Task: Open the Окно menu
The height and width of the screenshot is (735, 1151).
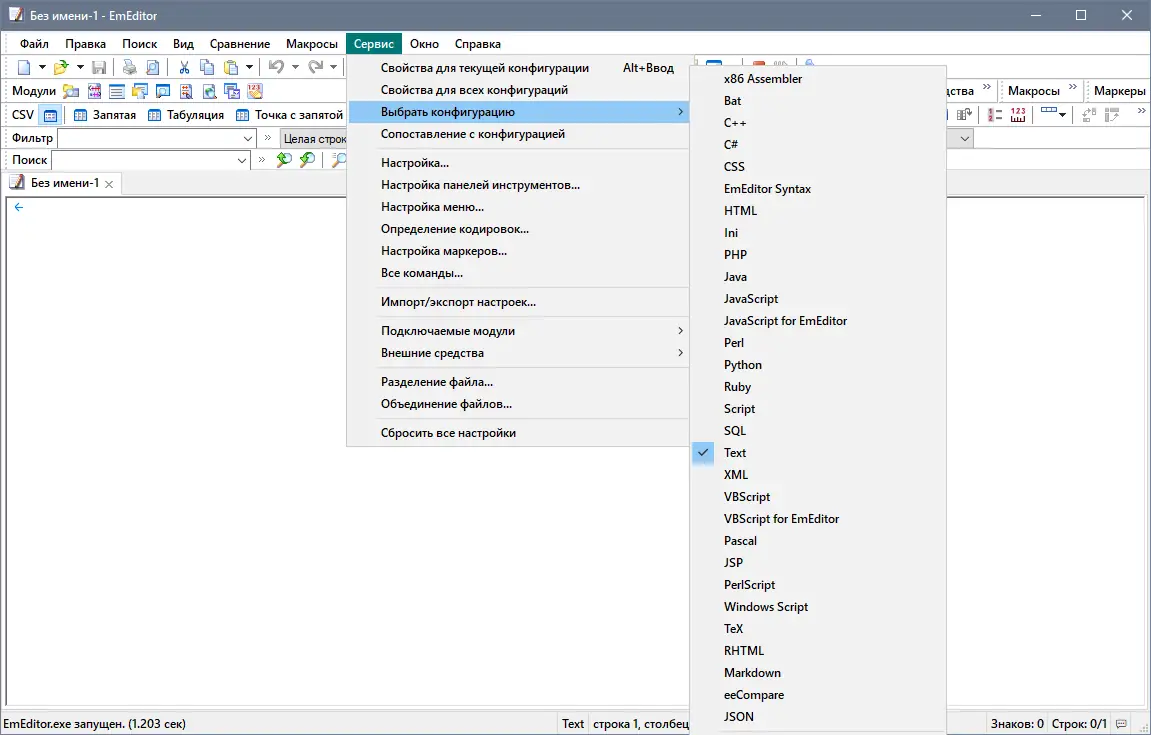Action: 424,43
